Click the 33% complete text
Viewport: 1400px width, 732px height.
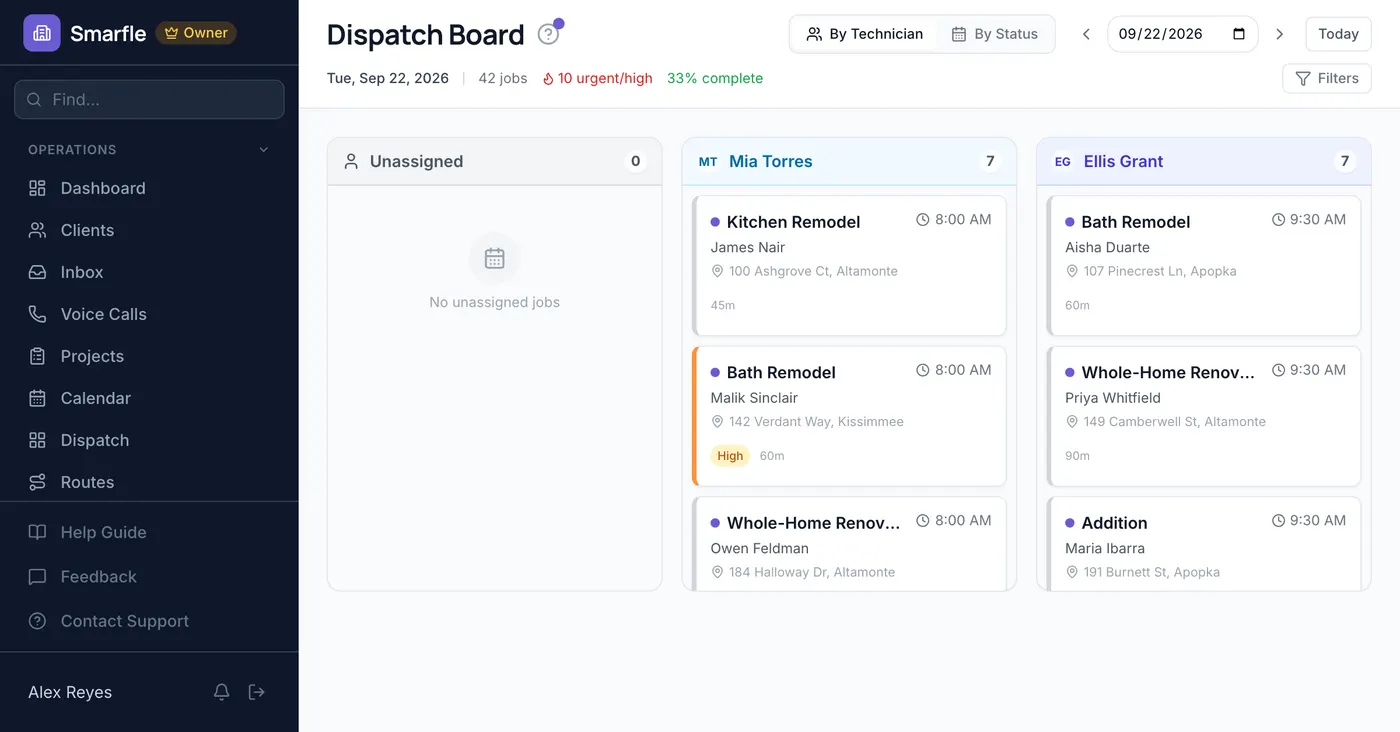point(715,78)
